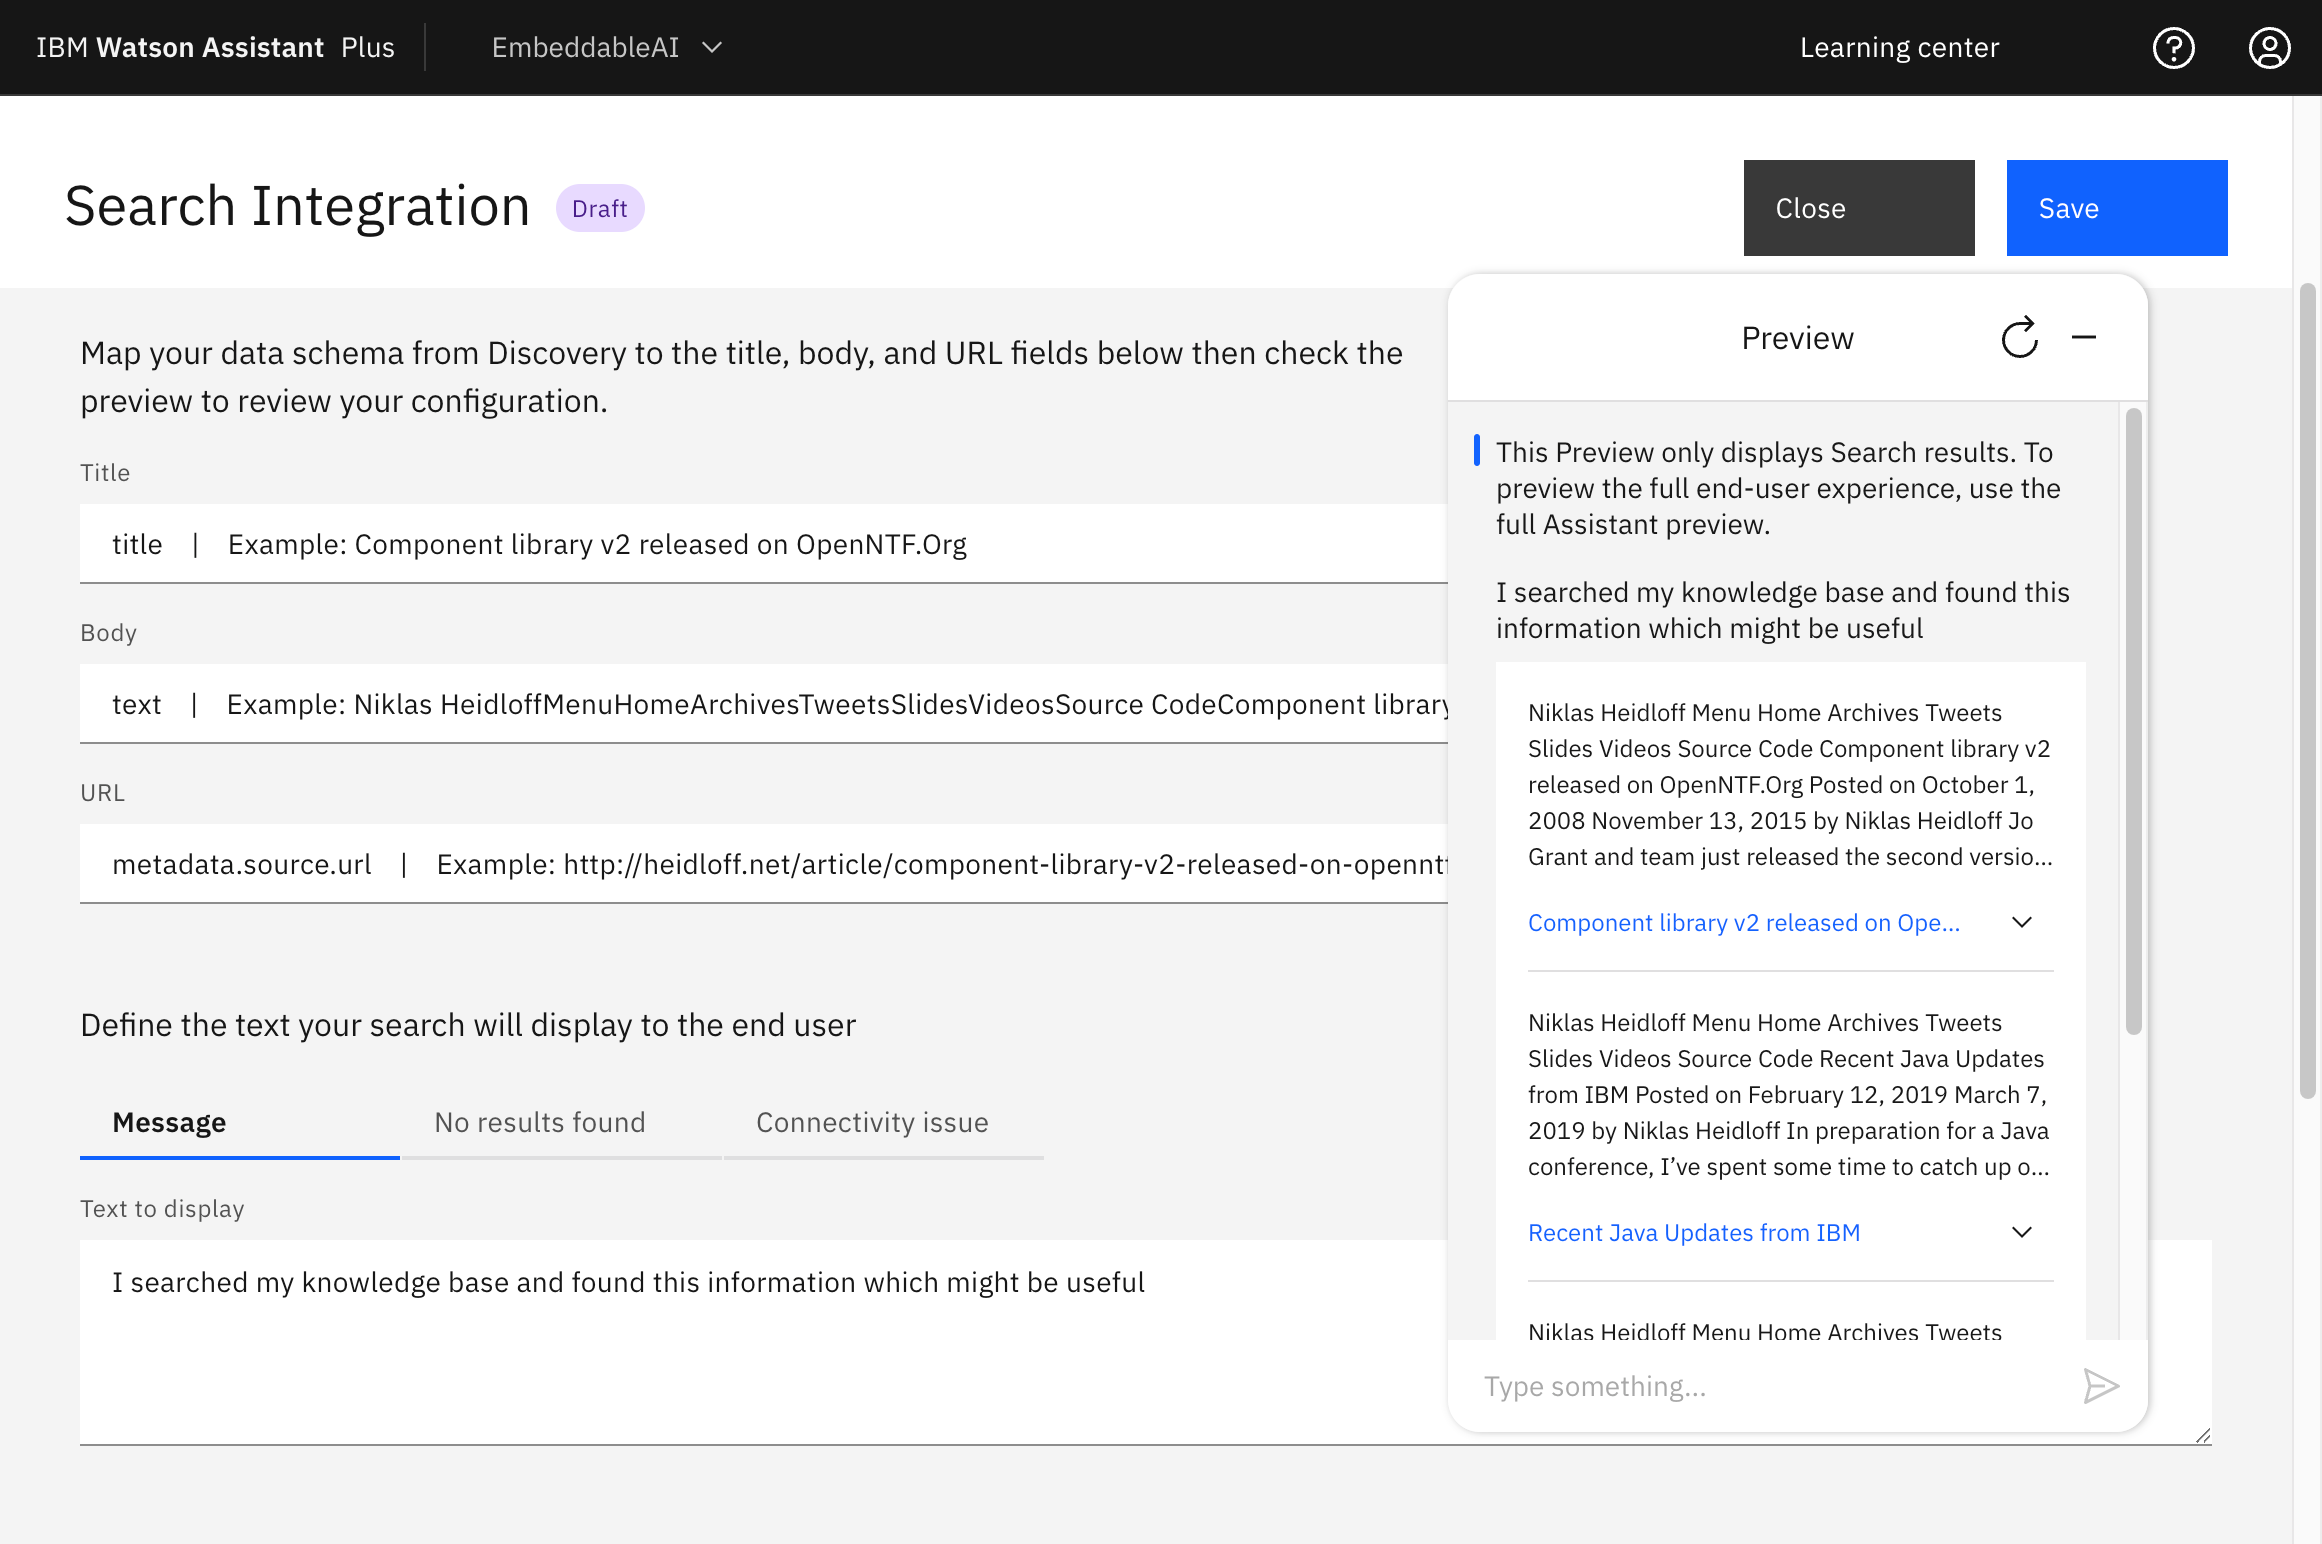2322x1544 pixels.
Task: Open the URL field mapping dropdown
Action: pyautogui.click(x=764, y=864)
